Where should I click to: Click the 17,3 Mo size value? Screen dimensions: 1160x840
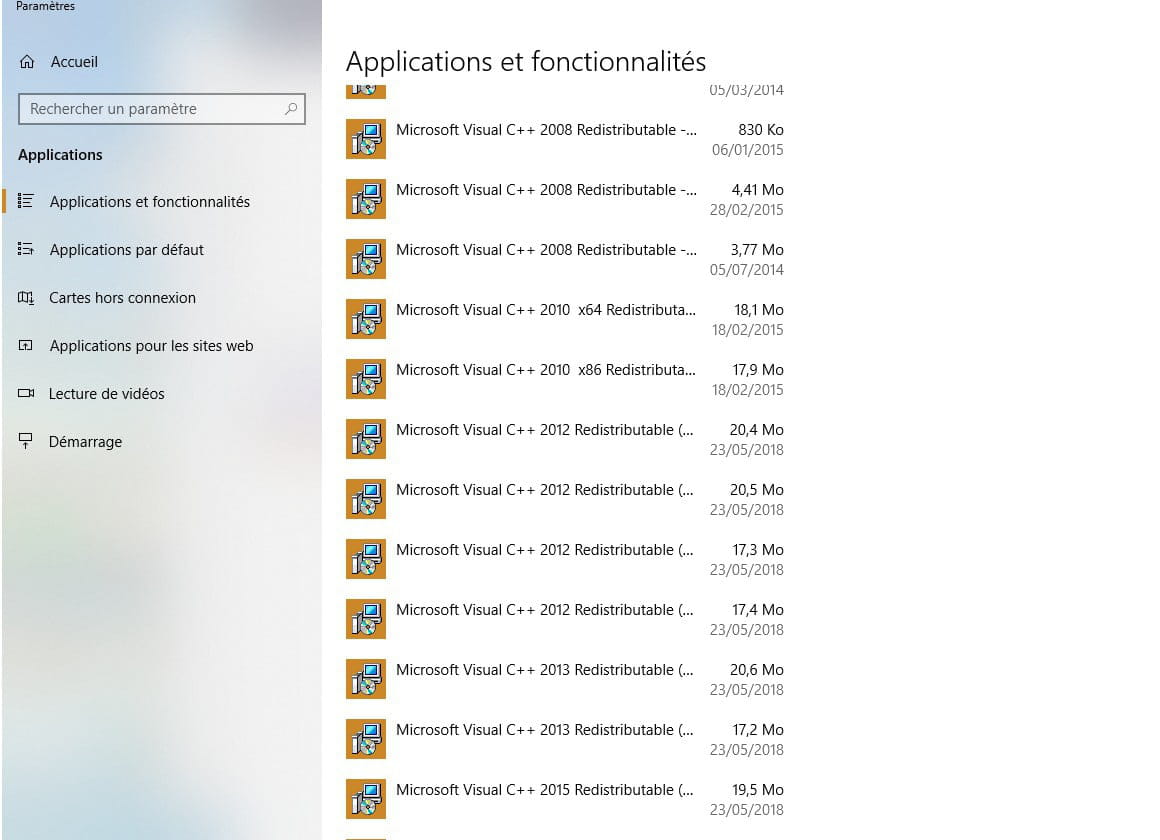758,549
